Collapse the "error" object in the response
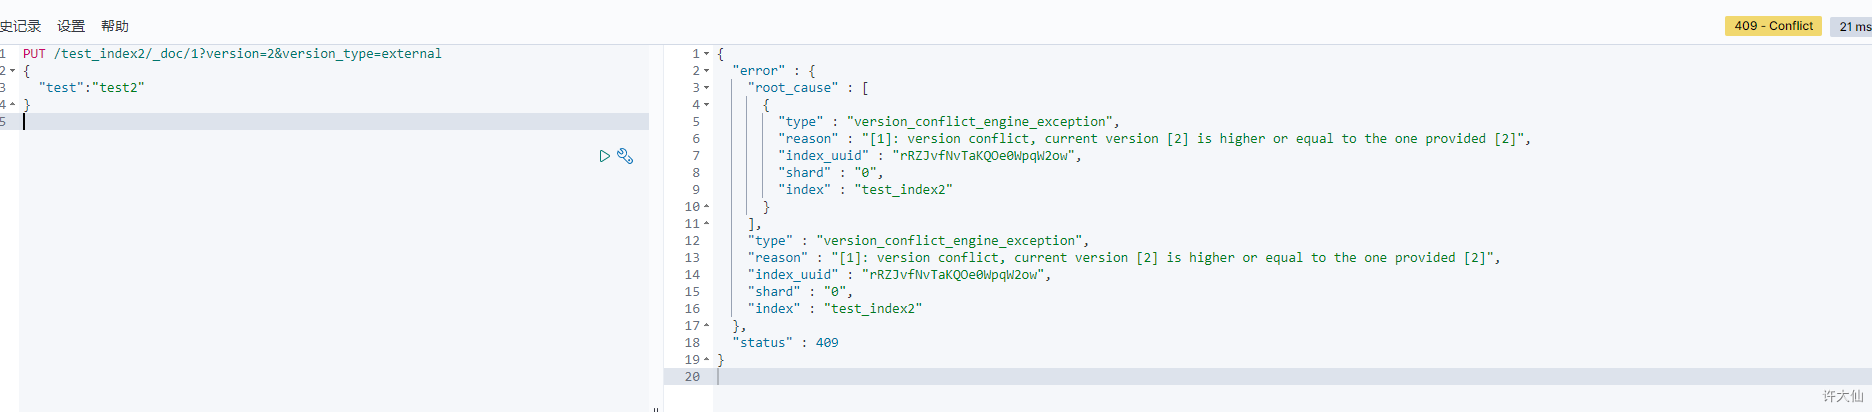Image resolution: width=1872 pixels, height=412 pixels. (706, 71)
